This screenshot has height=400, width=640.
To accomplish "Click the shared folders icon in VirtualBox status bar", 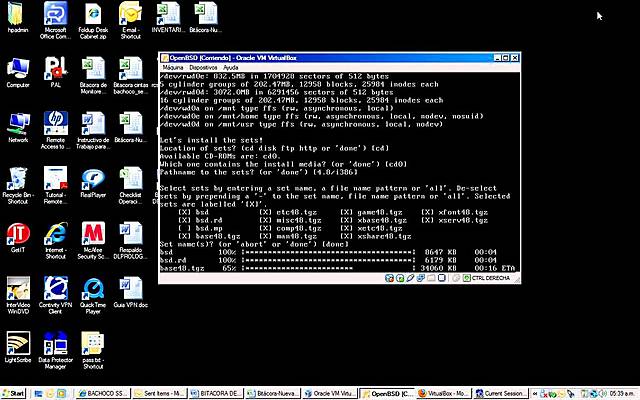I will pos(431,278).
